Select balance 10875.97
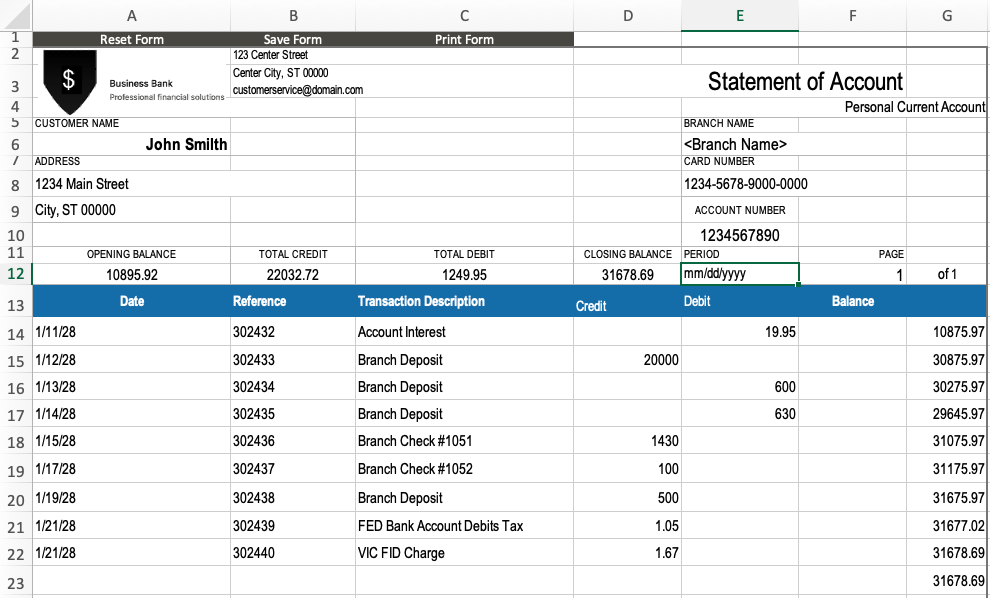This screenshot has height=598, width=990. (x=947, y=332)
